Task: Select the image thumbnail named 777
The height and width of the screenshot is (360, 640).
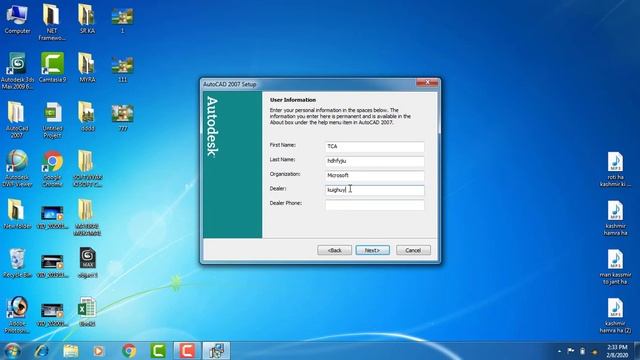Action: click(122, 118)
